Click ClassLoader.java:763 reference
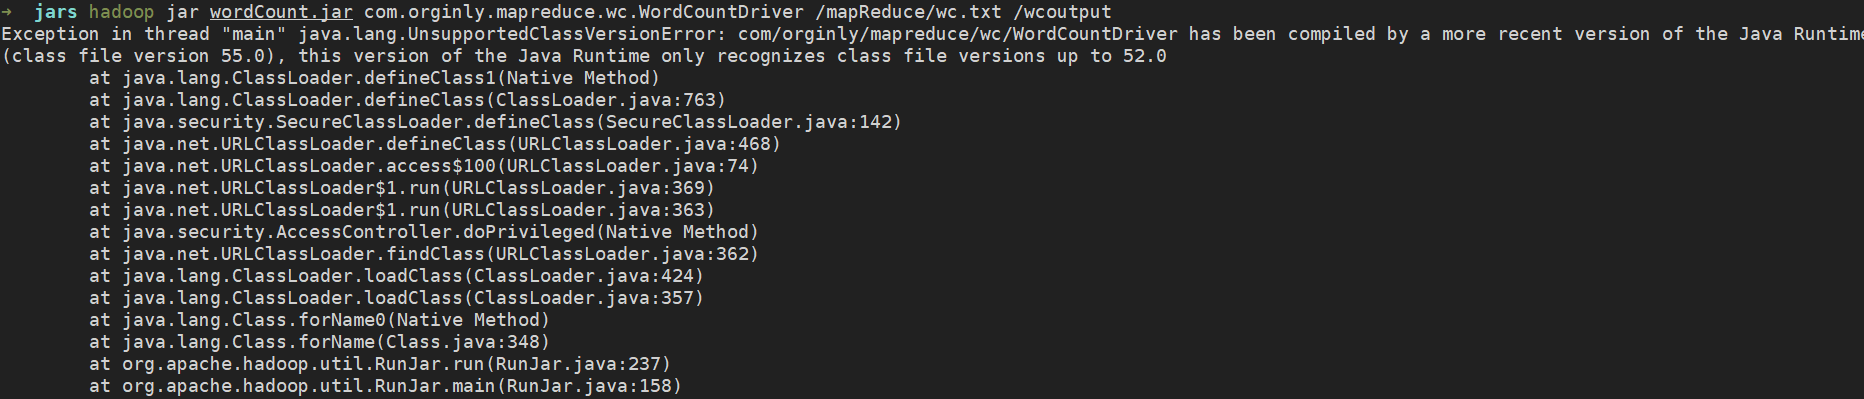 606,100
